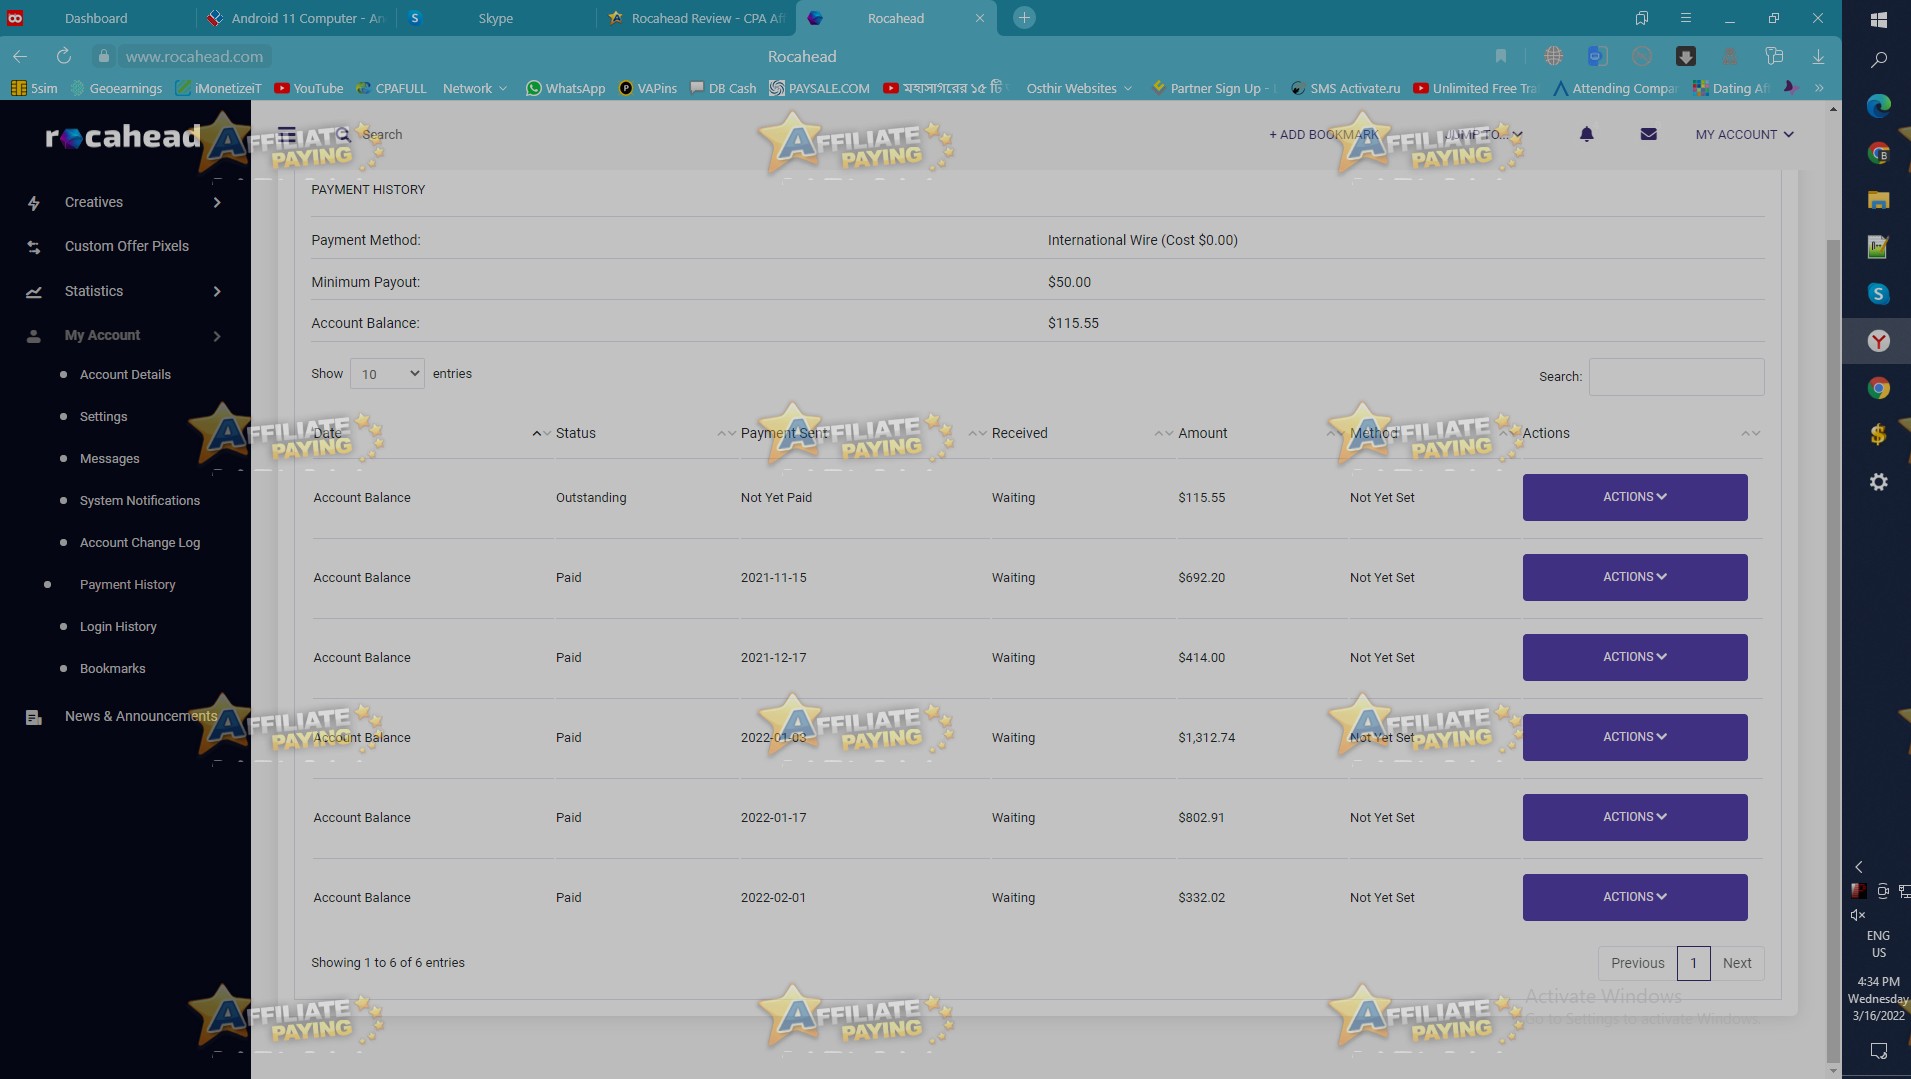The width and height of the screenshot is (1911, 1079).
Task: Open the Show entries count dropdown
Action: [387, 374]
